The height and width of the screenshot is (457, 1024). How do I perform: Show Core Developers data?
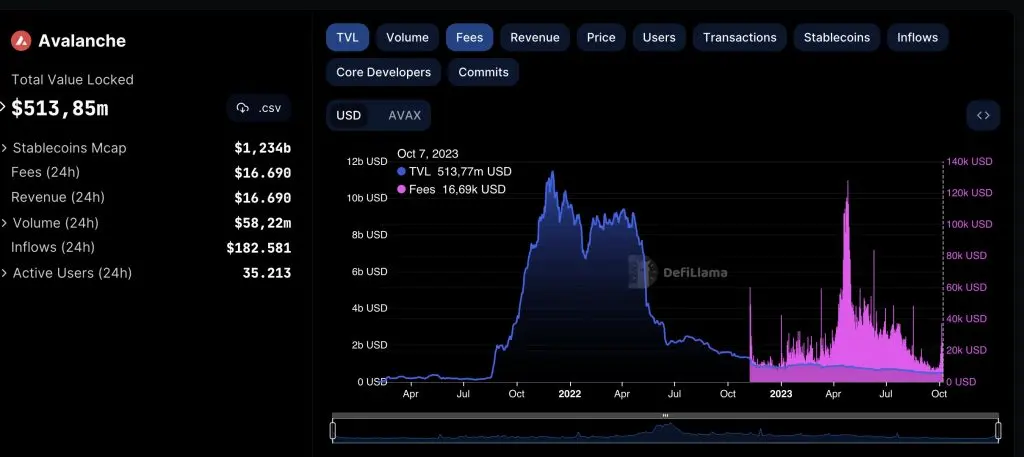[383, 72]
